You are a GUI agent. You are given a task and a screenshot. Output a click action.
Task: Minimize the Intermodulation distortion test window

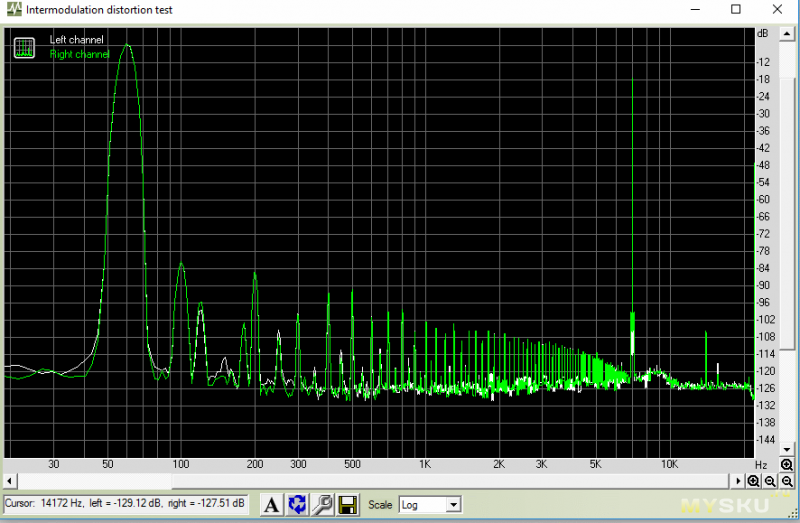click(695, 9)
